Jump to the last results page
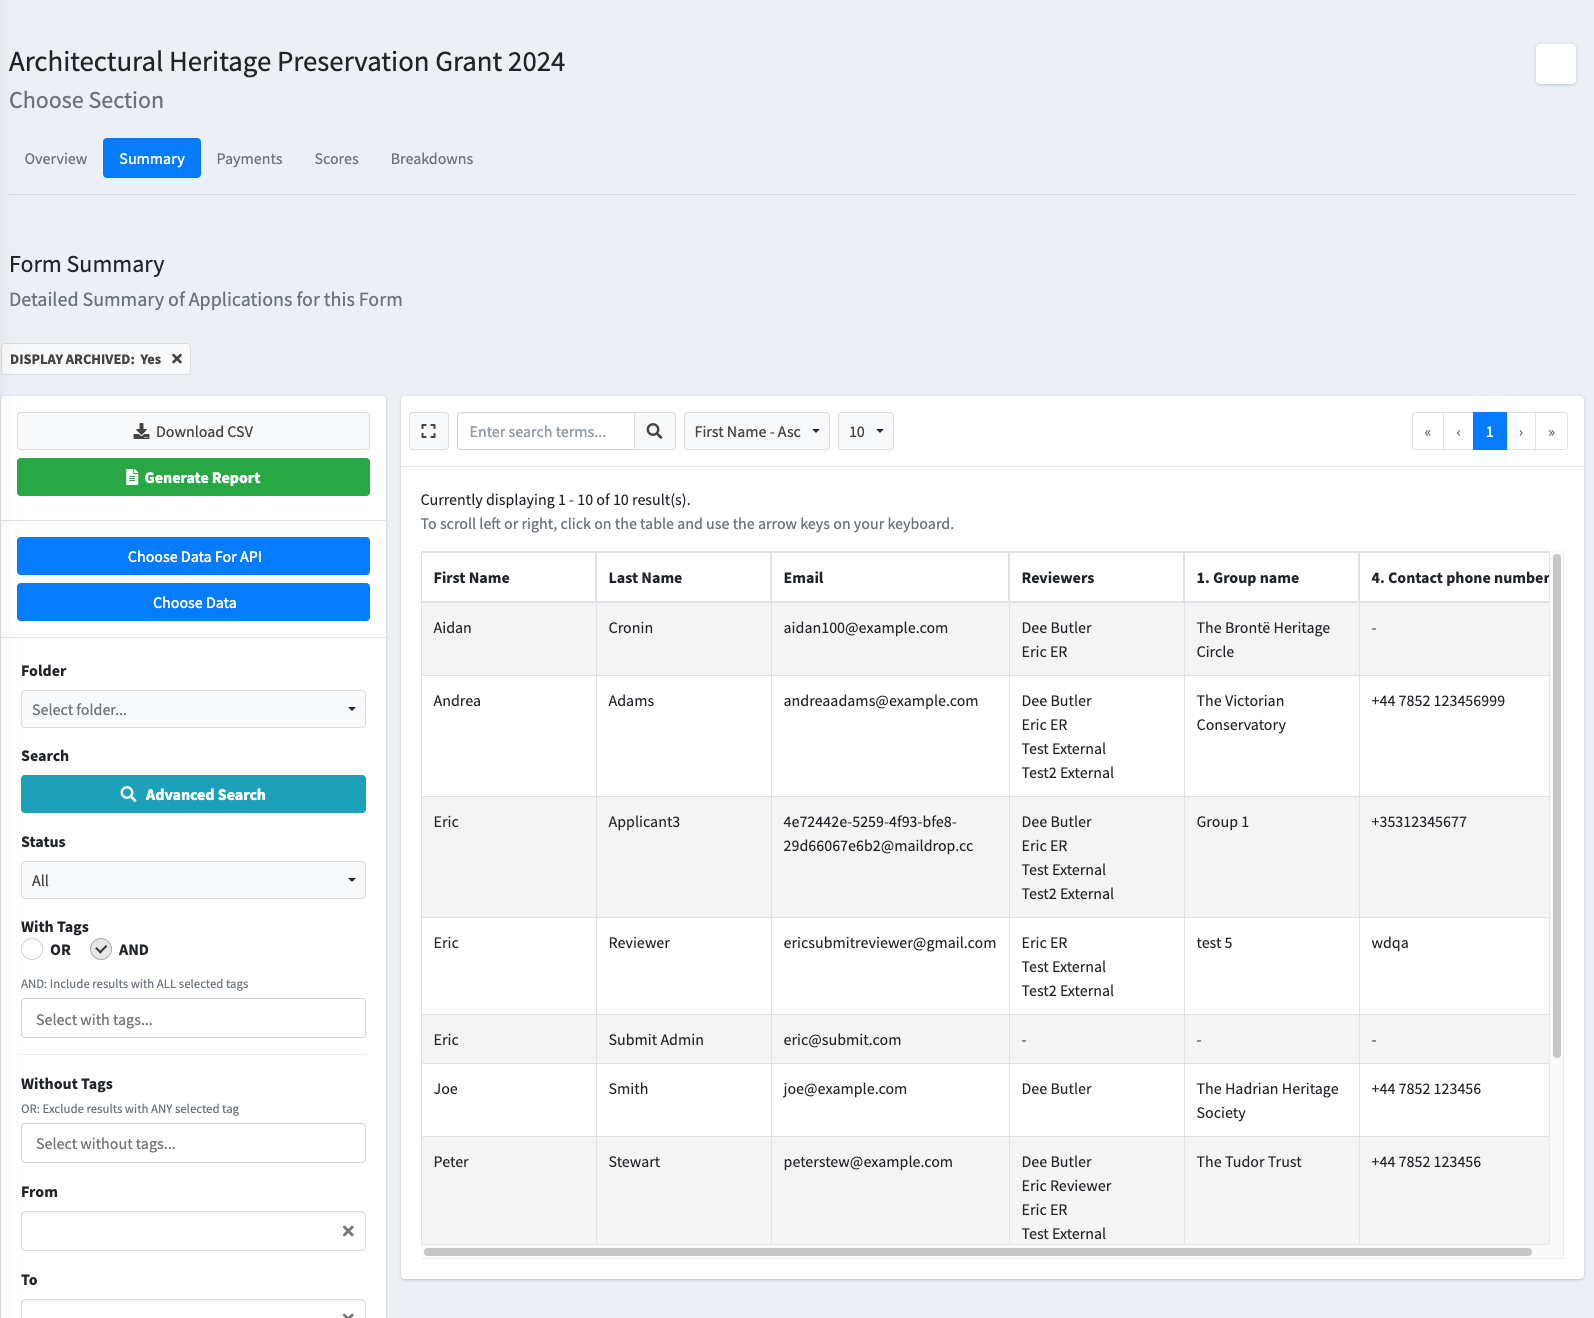The image size is (1594, 1318). (1551, 432)
